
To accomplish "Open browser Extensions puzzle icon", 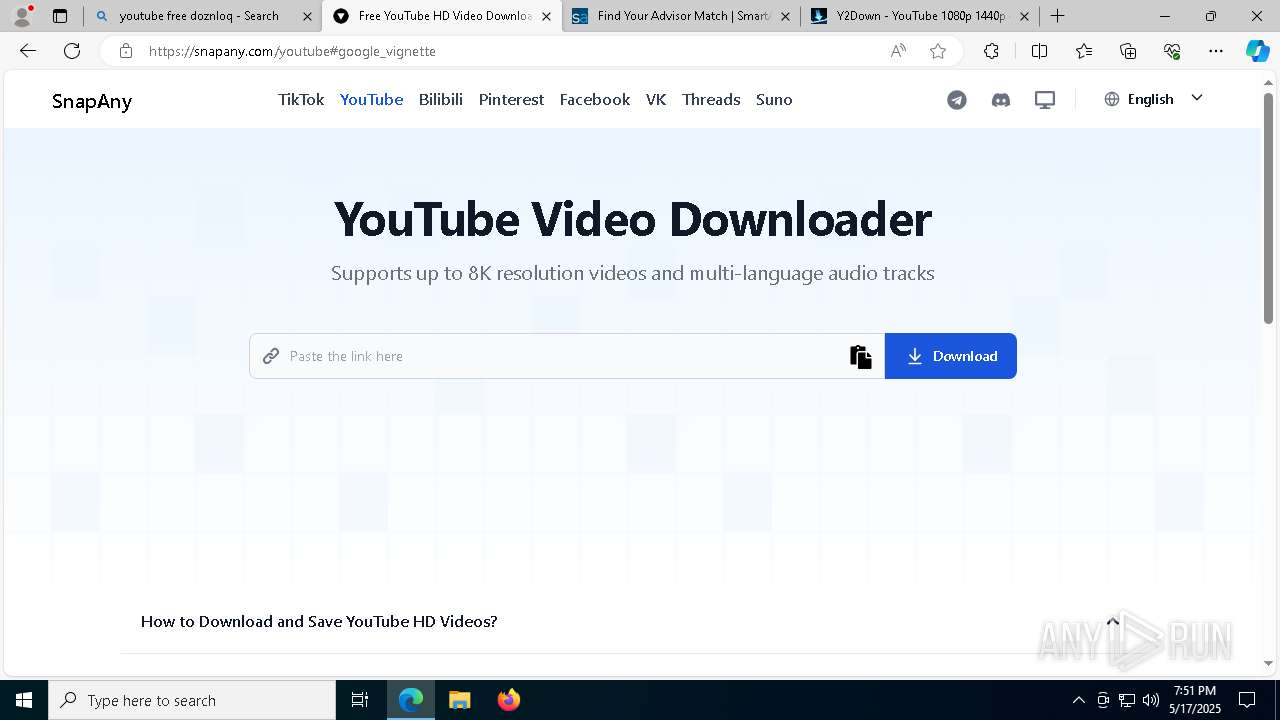I will tap(991, 51).
